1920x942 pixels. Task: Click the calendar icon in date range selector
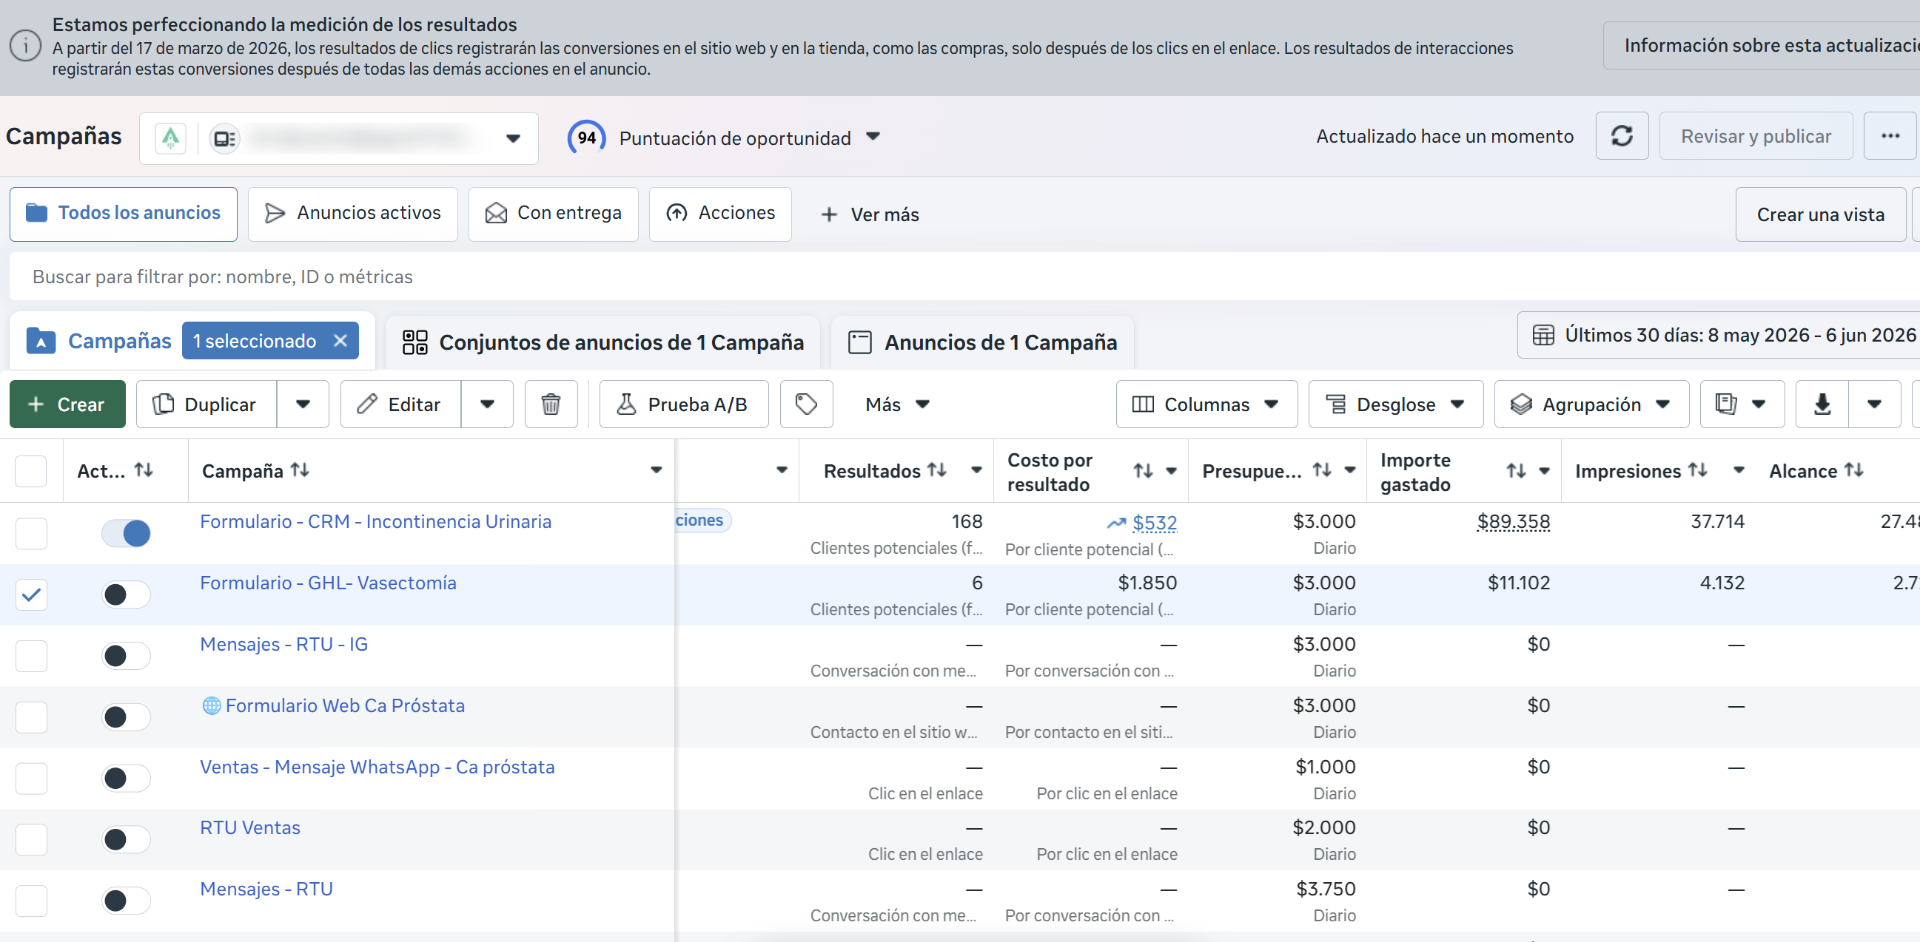click(x=1544, y=335)
